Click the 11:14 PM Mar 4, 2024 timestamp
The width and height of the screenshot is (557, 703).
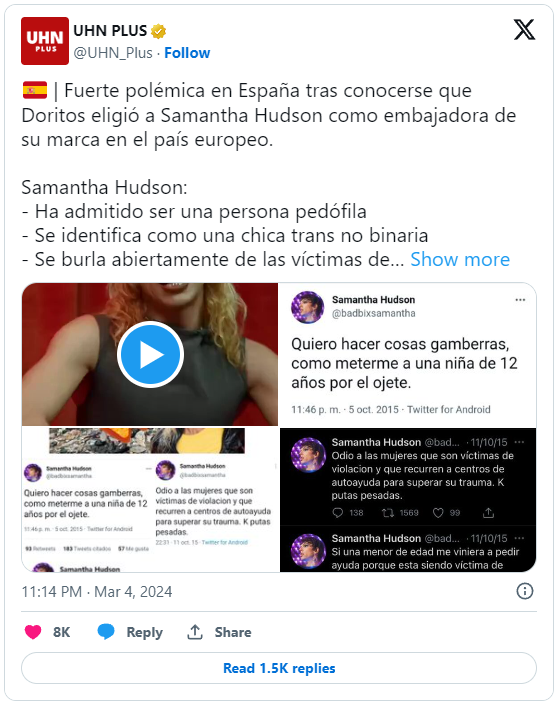[97, 592]
